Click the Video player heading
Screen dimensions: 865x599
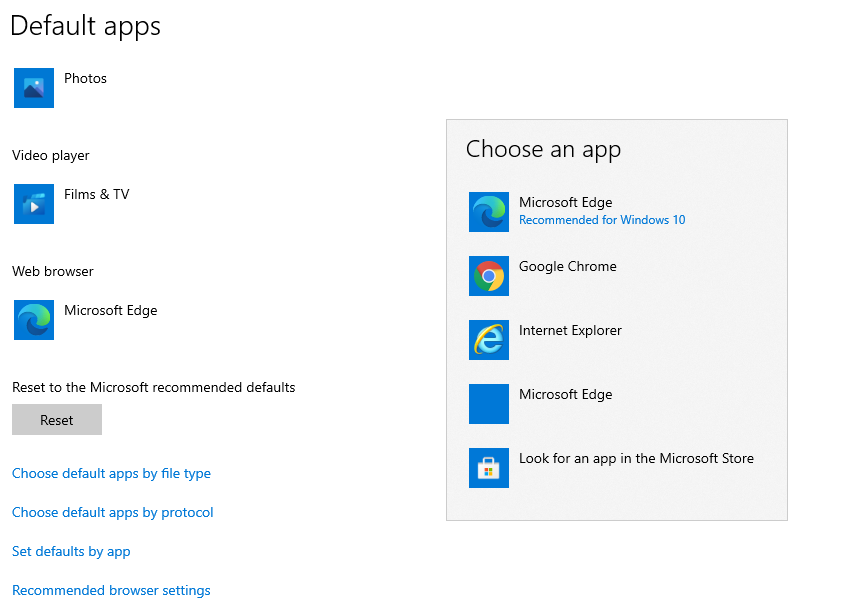click(51, 156)
